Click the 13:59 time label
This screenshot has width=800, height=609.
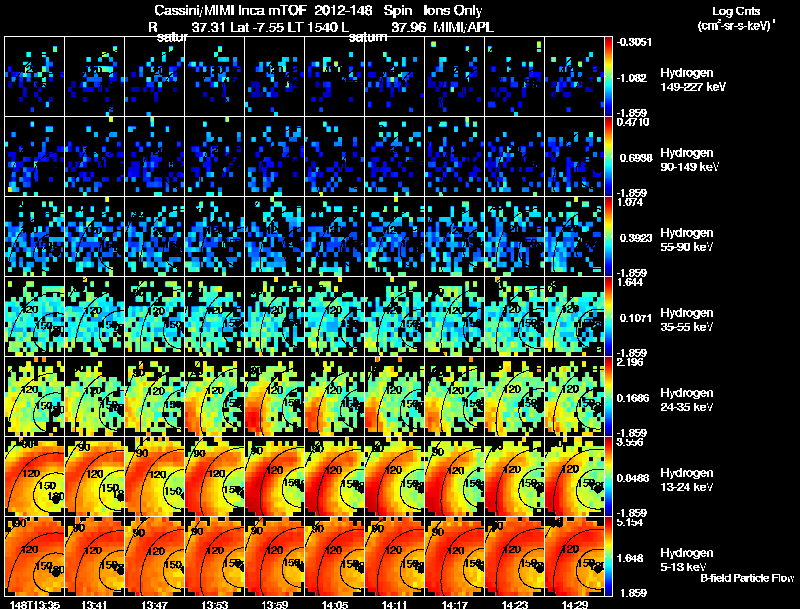pyautogui.click(x=274, y=605)
